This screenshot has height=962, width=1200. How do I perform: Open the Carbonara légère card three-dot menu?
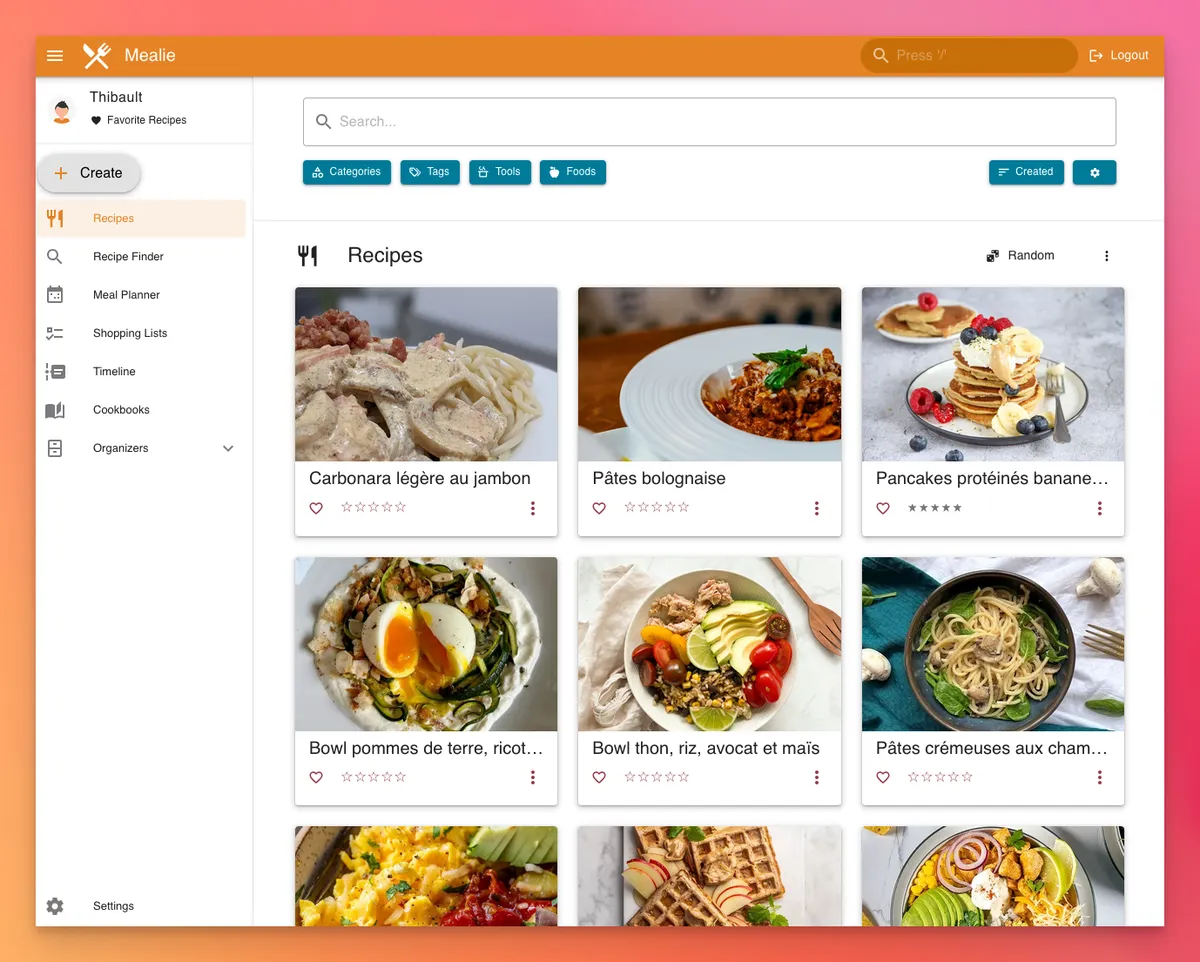click(x=533, y=508)
